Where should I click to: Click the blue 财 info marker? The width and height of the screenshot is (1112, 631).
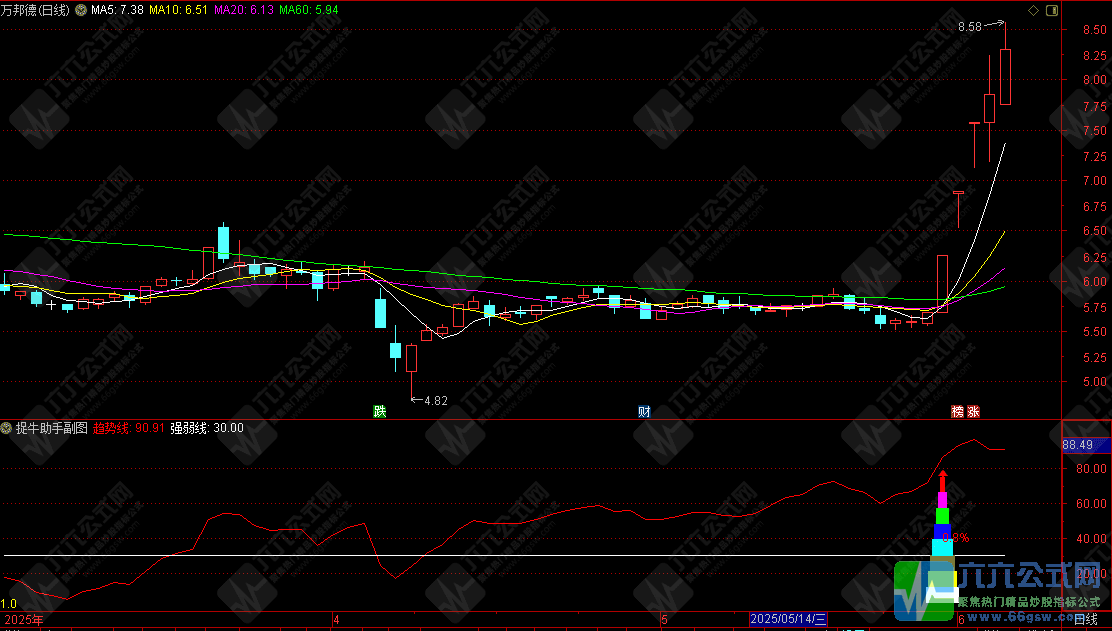coord(644,411)
